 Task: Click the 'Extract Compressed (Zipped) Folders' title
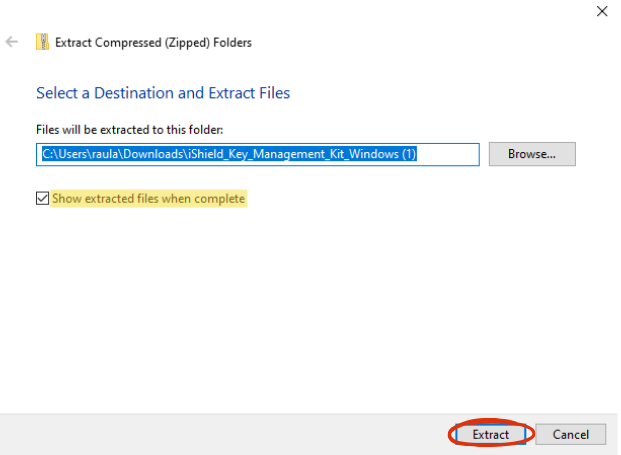(153, 42)
